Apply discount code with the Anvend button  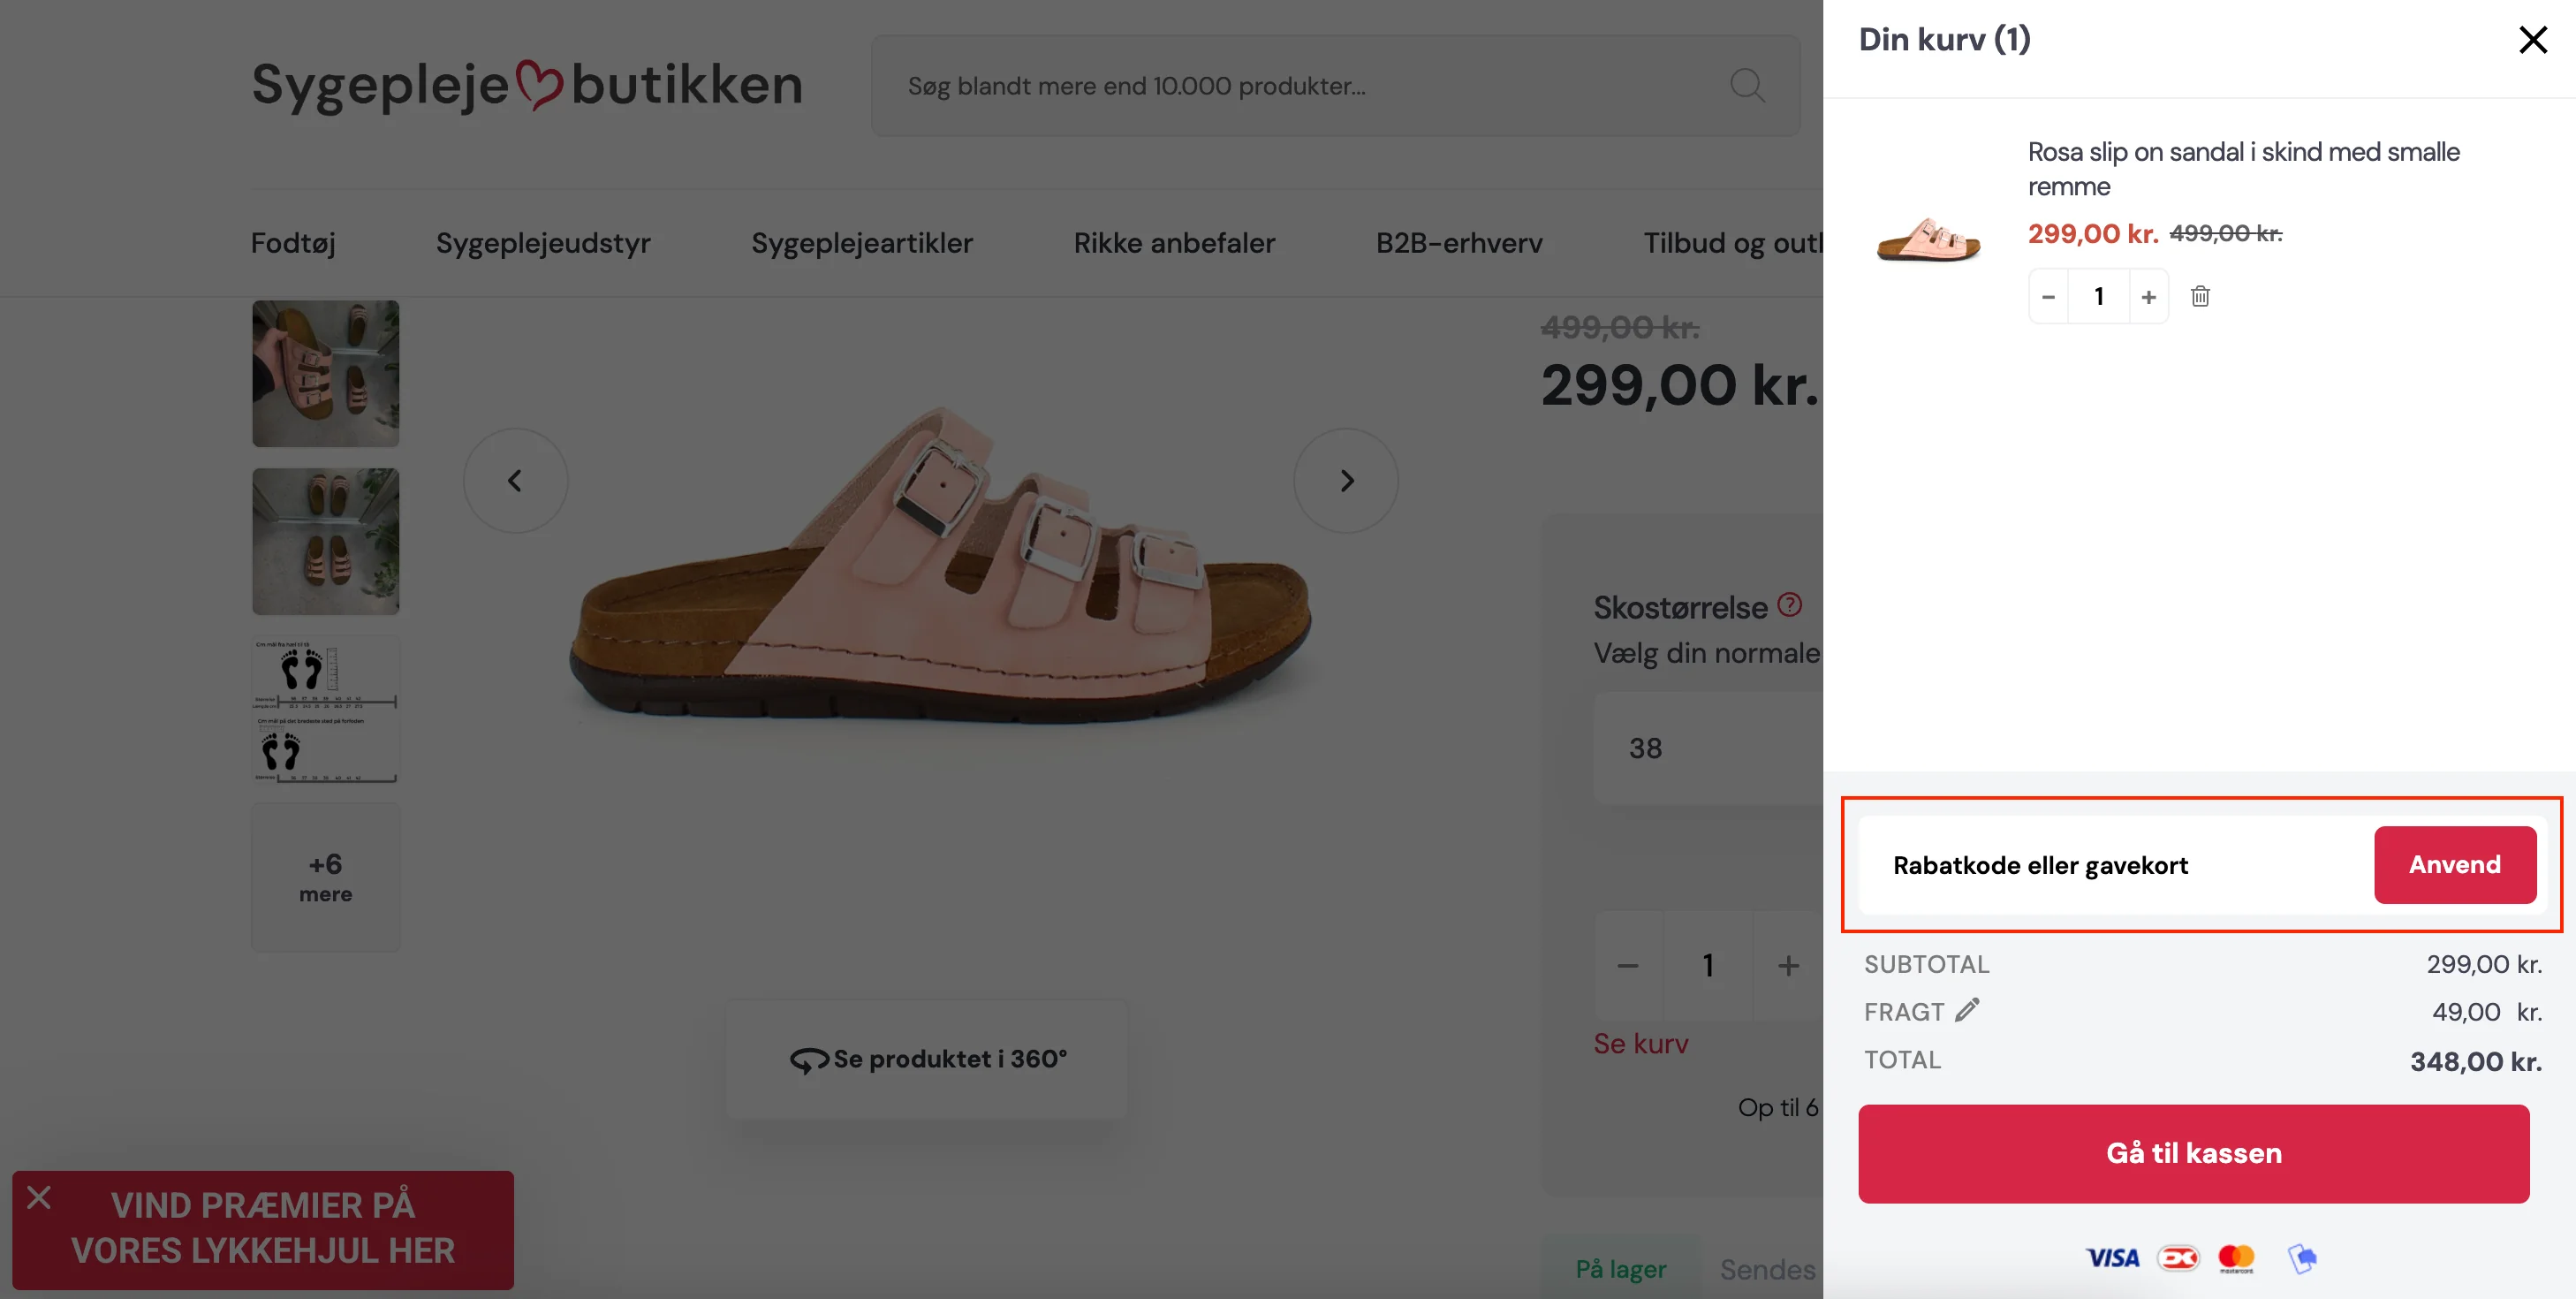(x=2455, y=865)
